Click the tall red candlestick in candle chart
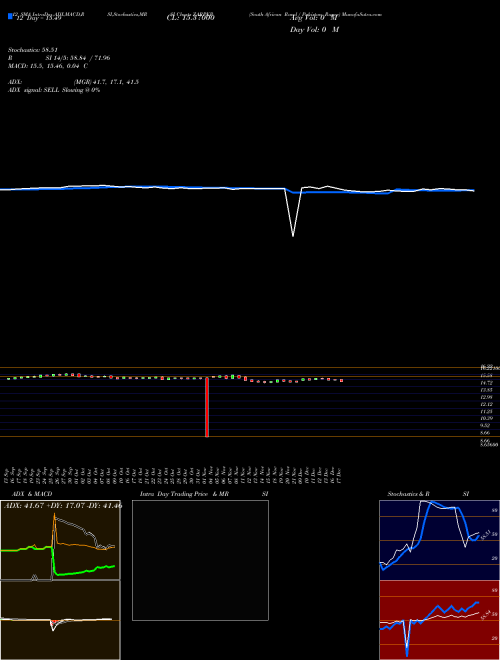Viewport: 500px width, 660px height. coord(207,407)
